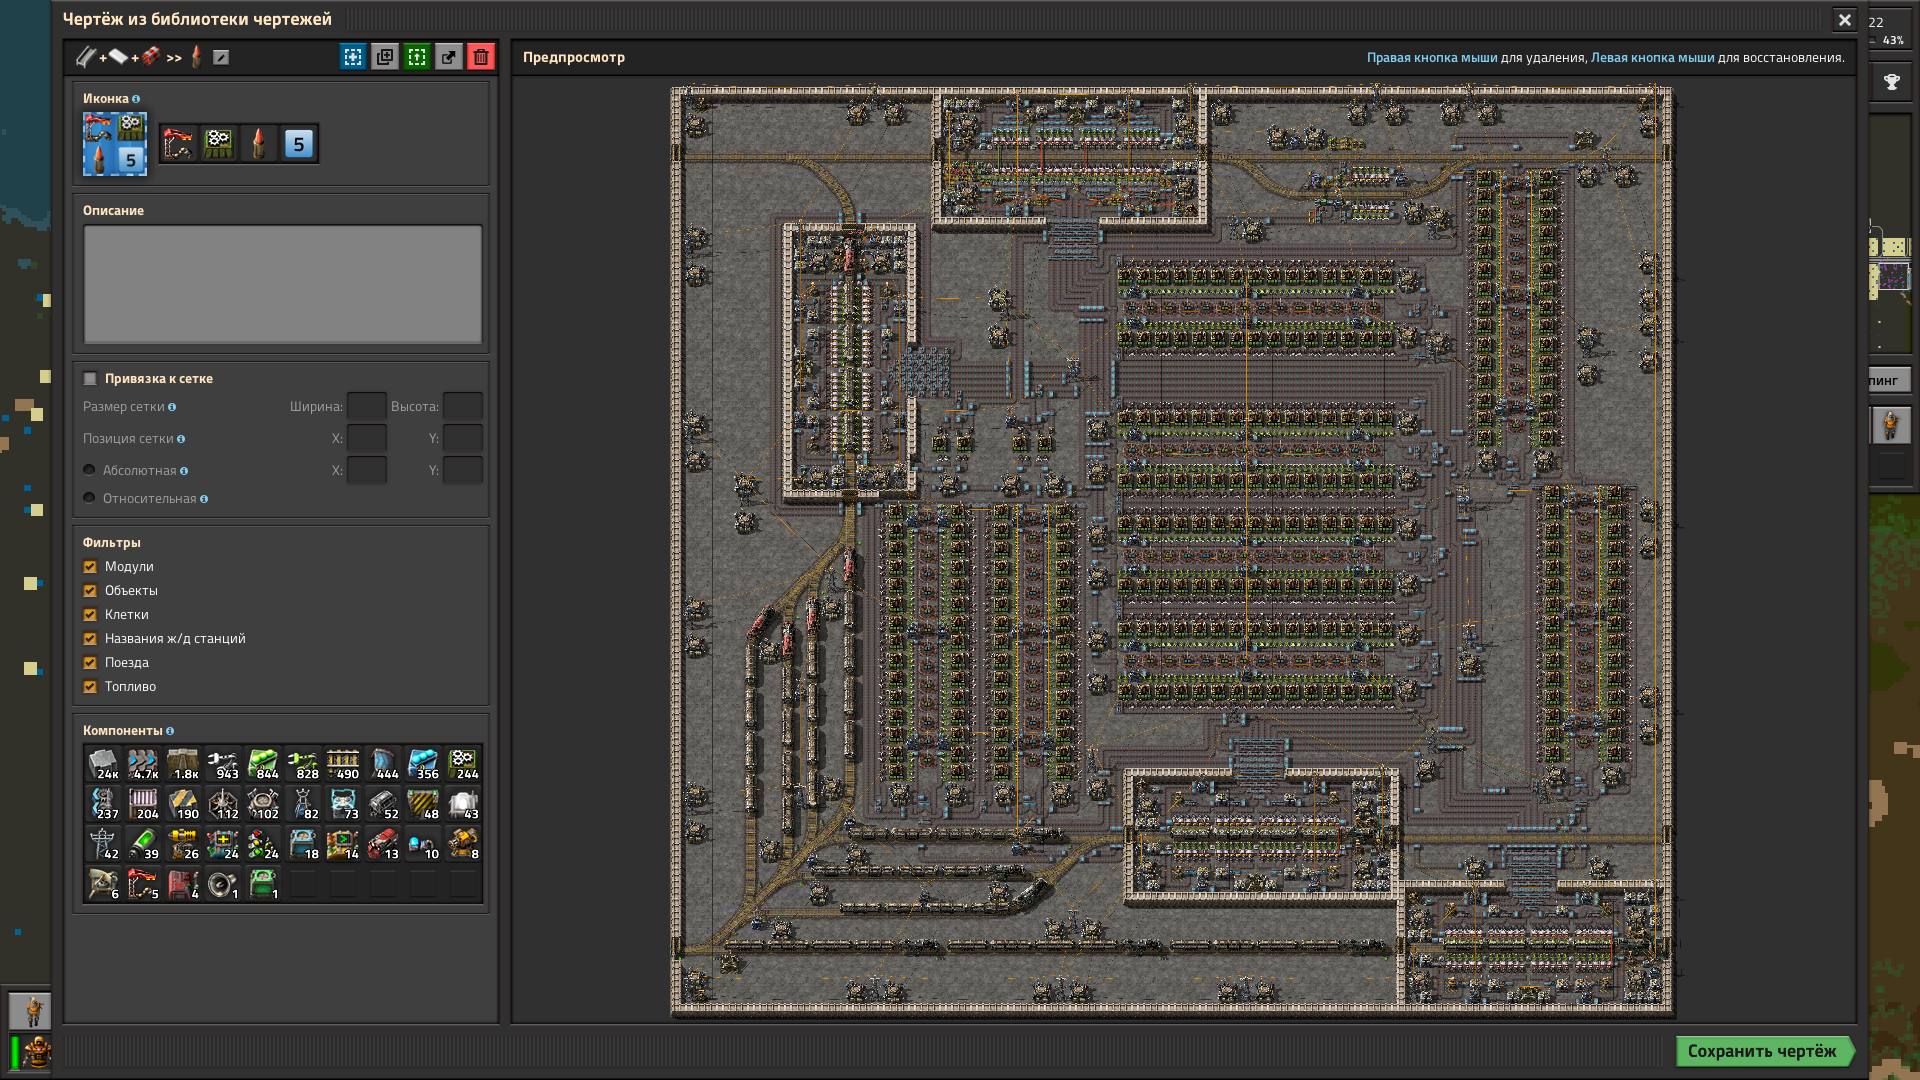Click the lamp component showing 43
The height and width of the screenshot is (1080, 1920).
[x=463, y=804]
